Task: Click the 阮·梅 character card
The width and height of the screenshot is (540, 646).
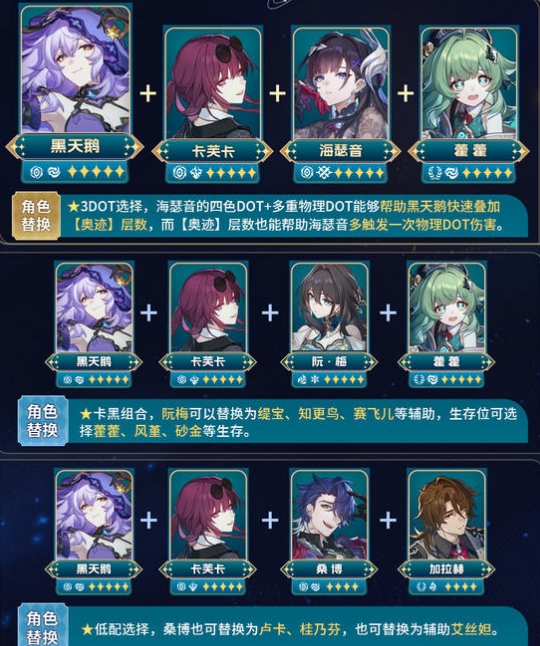Action: pyautogui.click(x=329, y=308)
